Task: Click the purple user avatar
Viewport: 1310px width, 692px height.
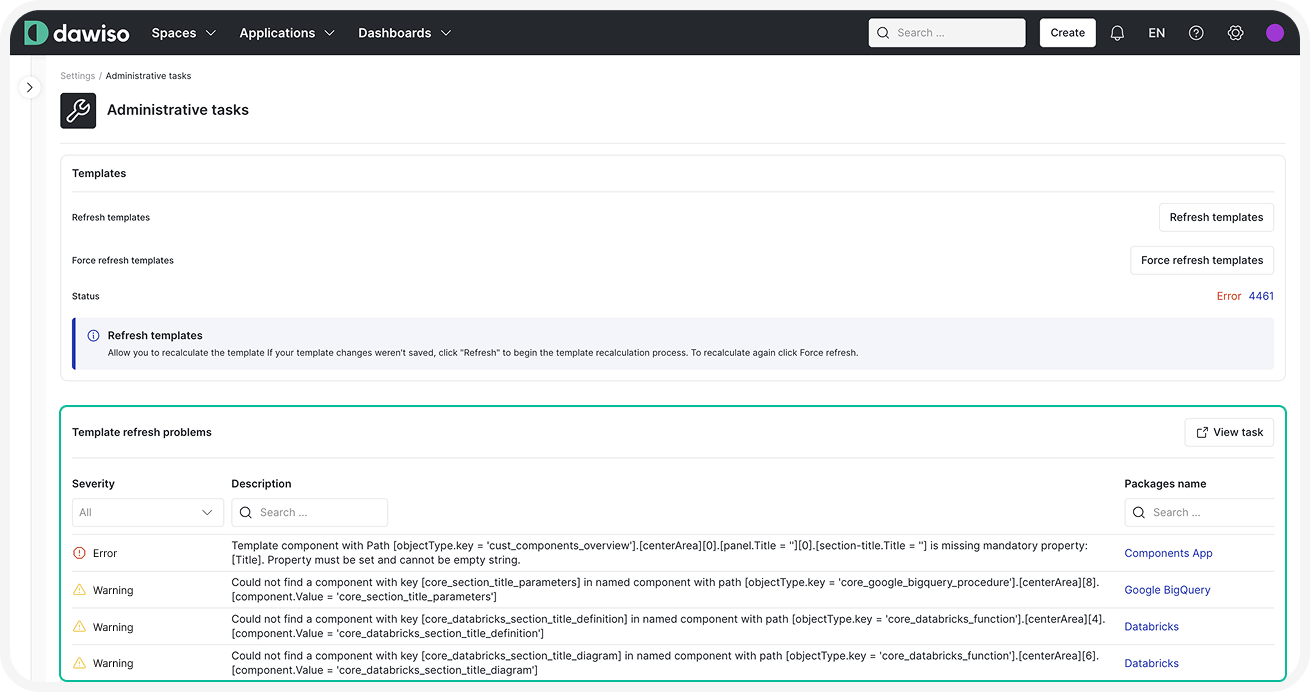Action: tap(1274, 33)
